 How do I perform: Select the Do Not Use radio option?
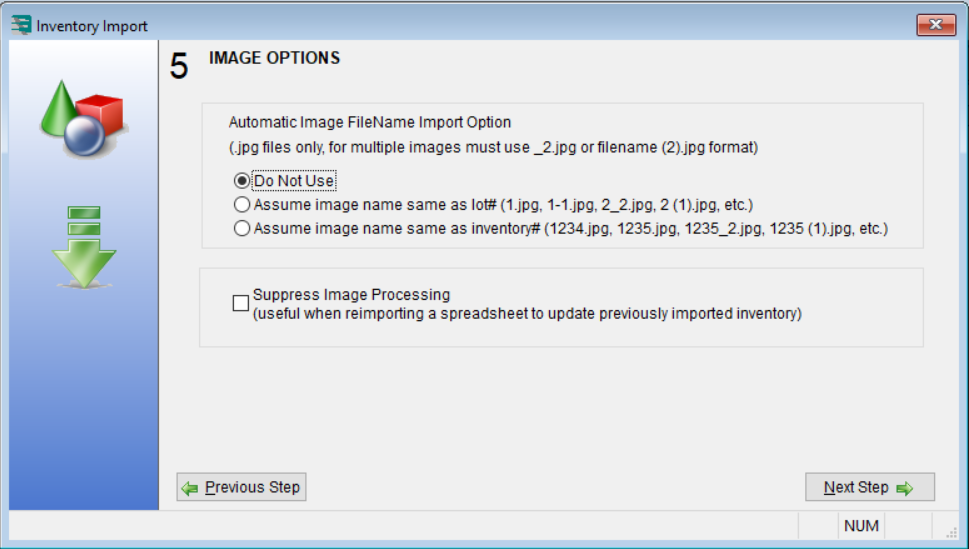click(241, 181)
